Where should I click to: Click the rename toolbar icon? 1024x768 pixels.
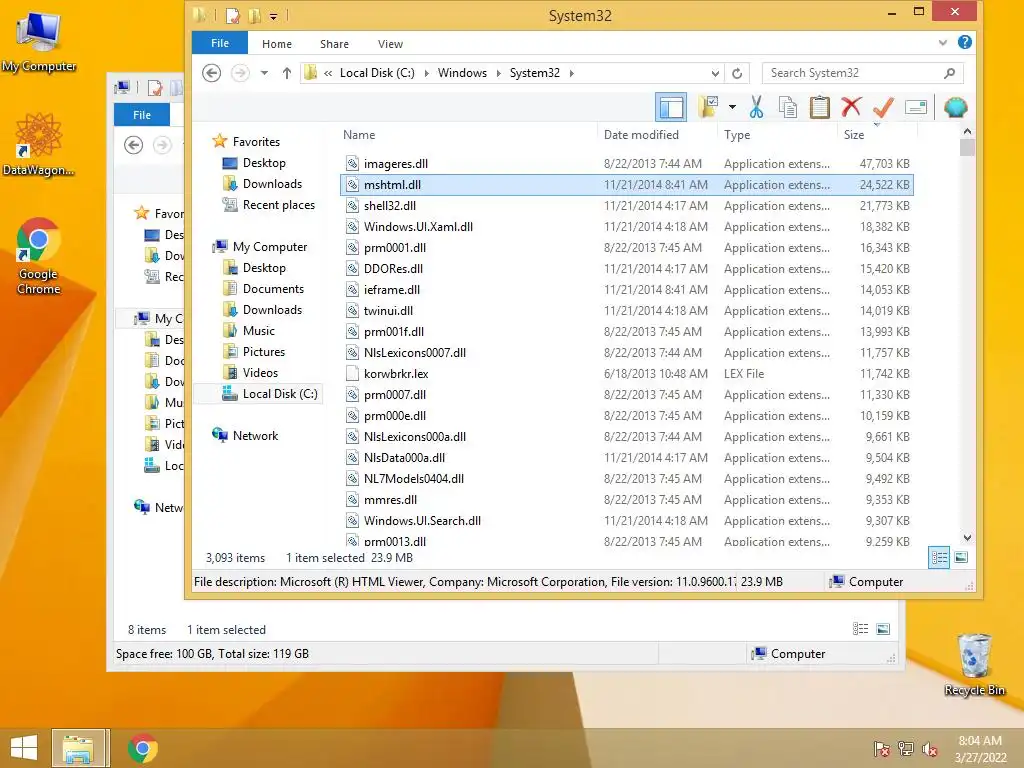(916, 107)
